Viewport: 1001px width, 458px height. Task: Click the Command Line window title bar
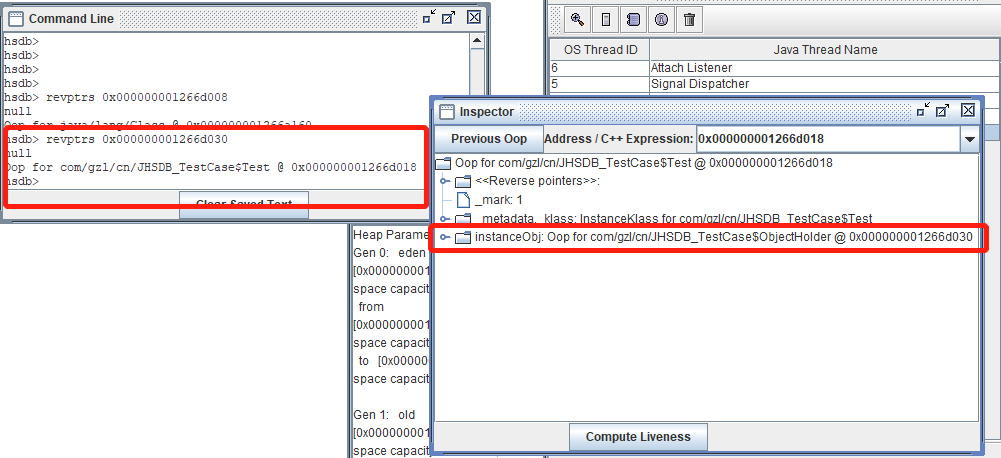click(x=245, y=19)
